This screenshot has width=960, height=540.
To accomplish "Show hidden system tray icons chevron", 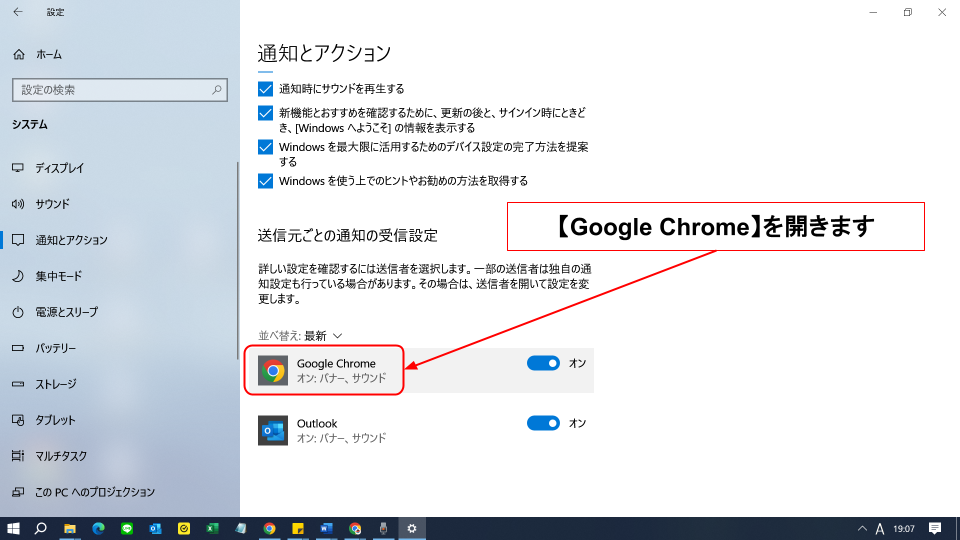I will [x=862, y=528].
